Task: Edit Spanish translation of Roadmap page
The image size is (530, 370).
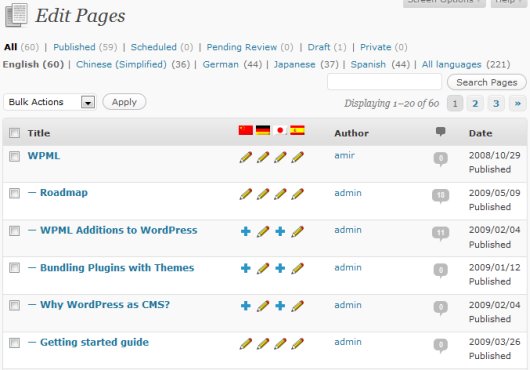Action: 297,194
